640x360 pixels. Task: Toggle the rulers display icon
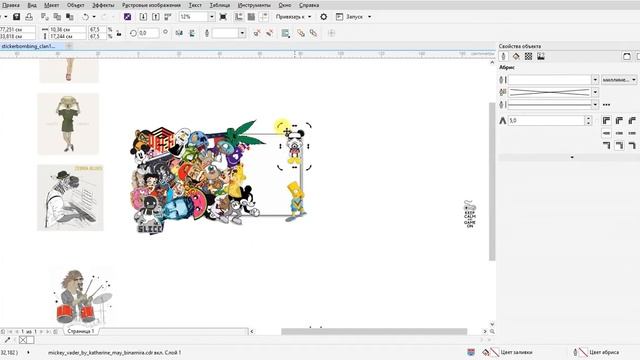pos(239,17)
